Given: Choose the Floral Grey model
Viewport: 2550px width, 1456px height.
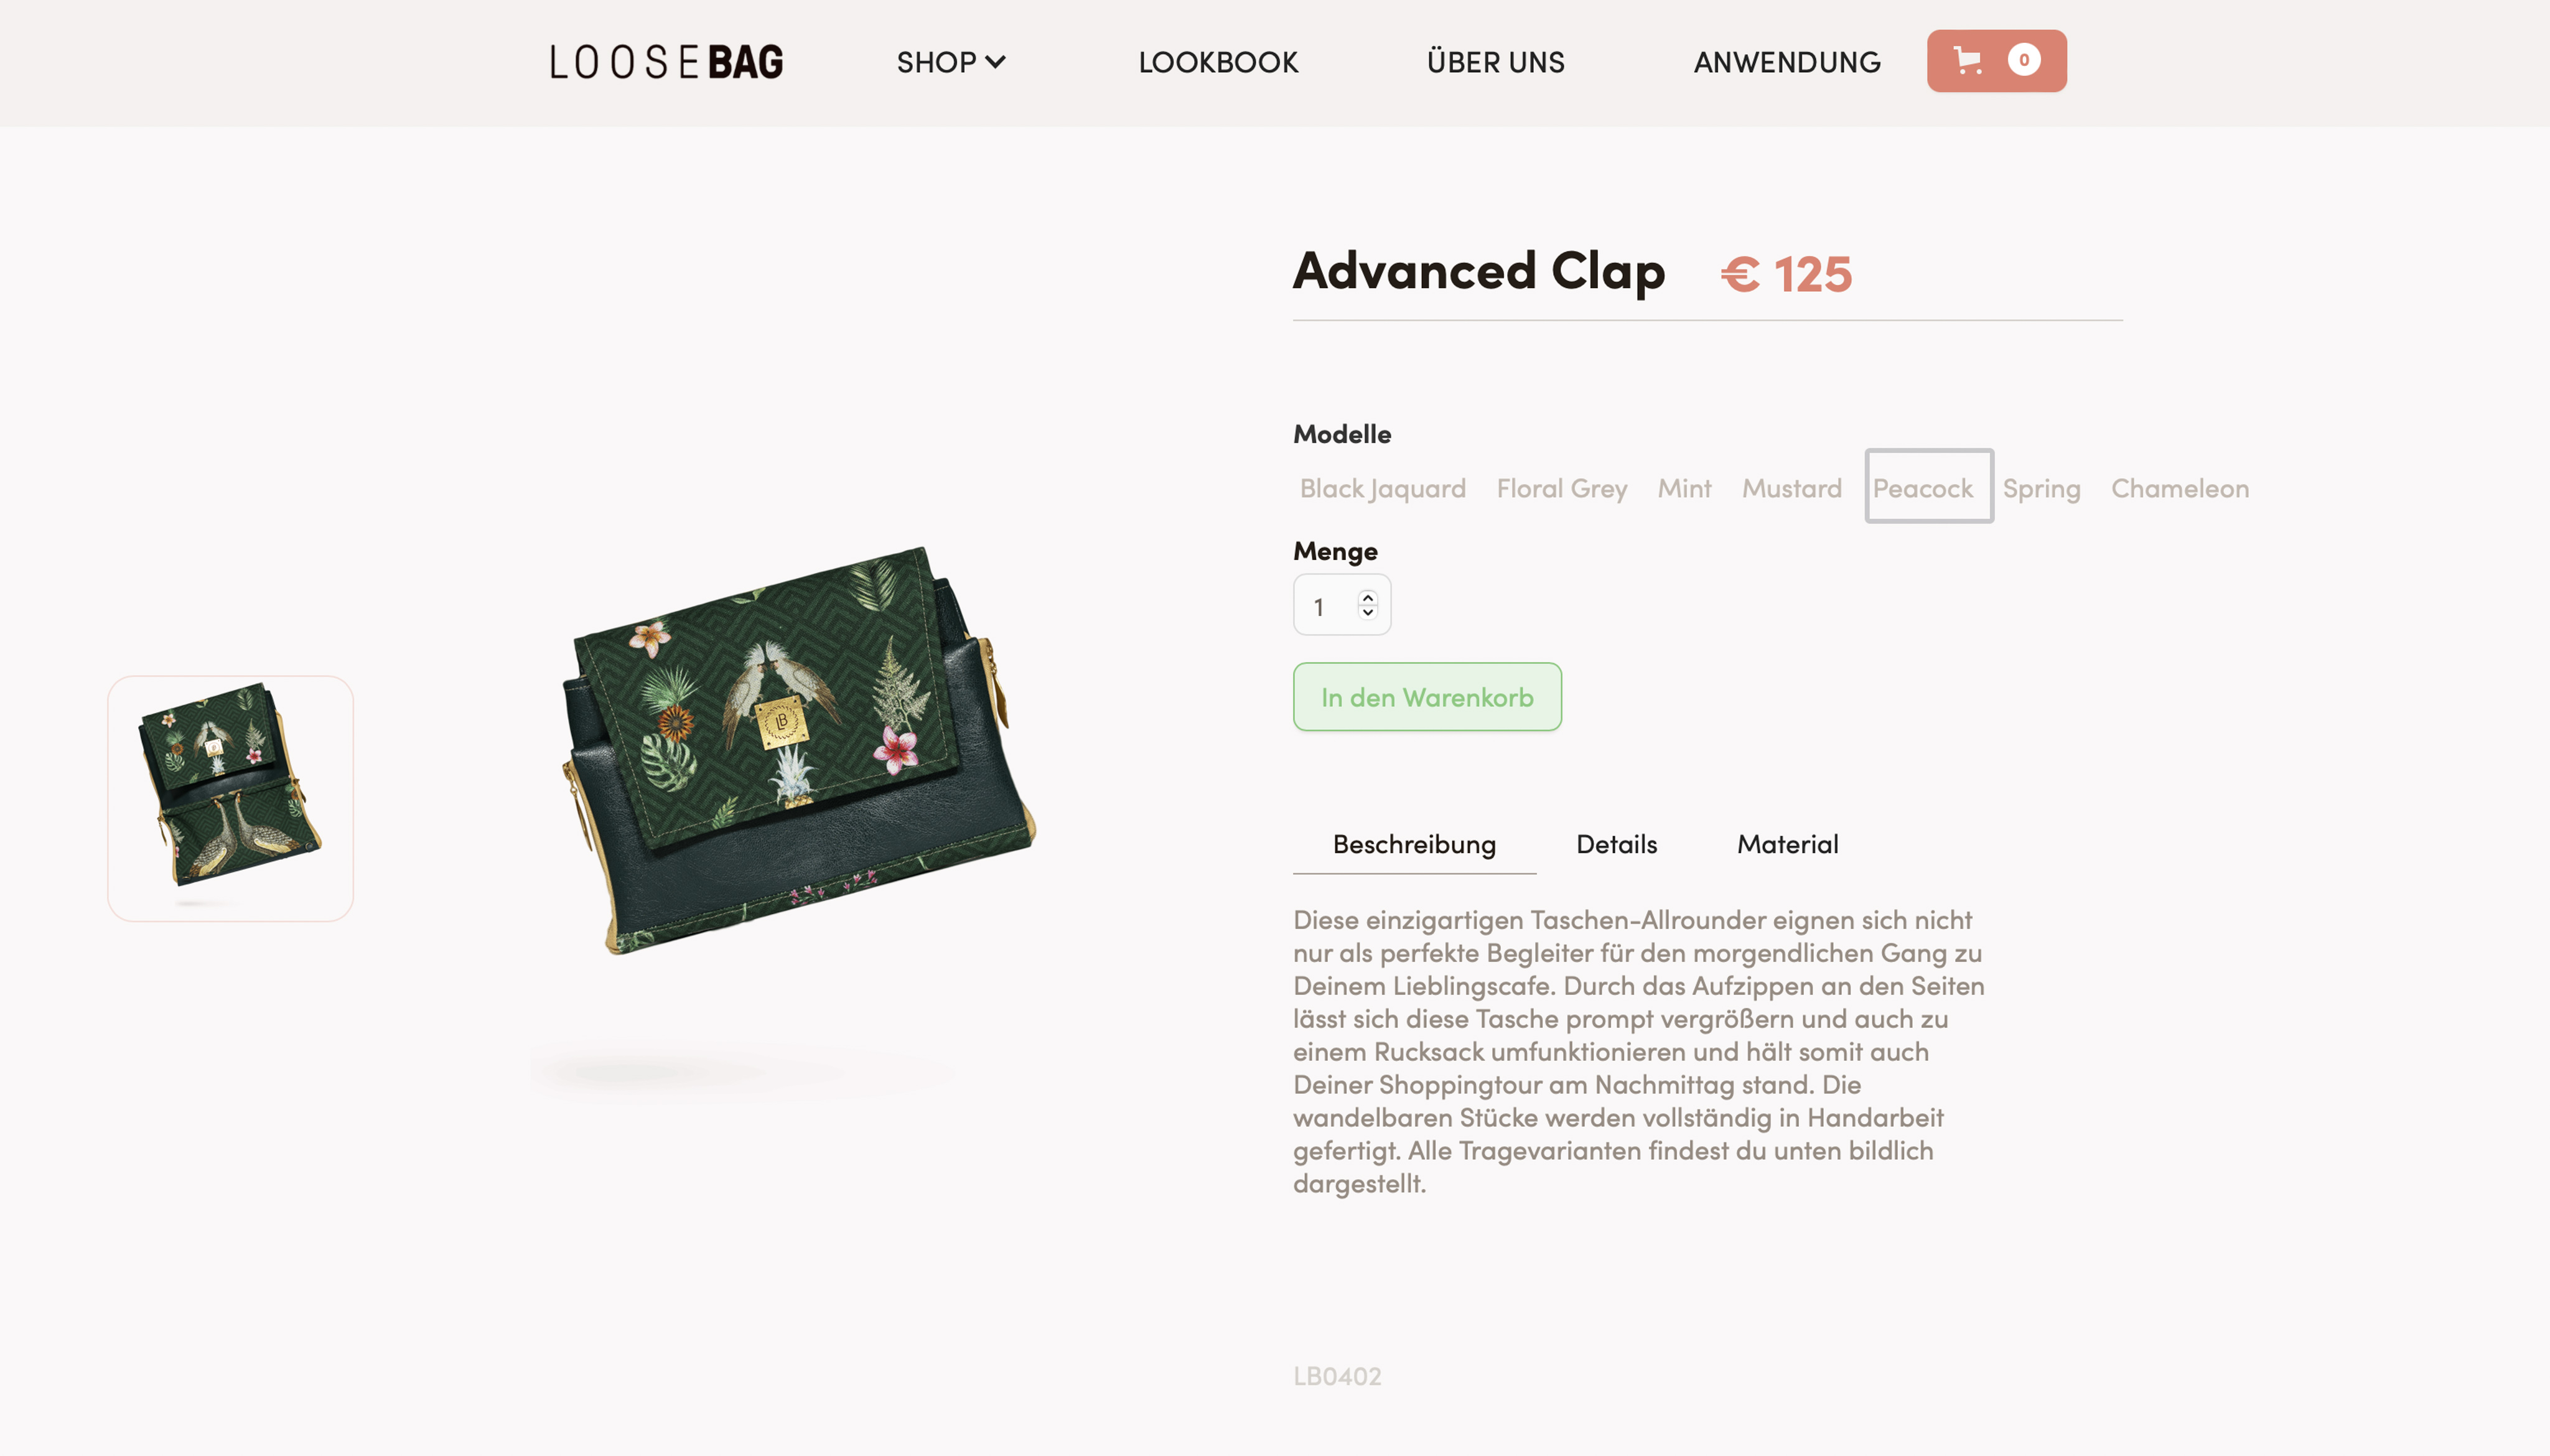Looking at the screenshot, I should pos(1561,488).
